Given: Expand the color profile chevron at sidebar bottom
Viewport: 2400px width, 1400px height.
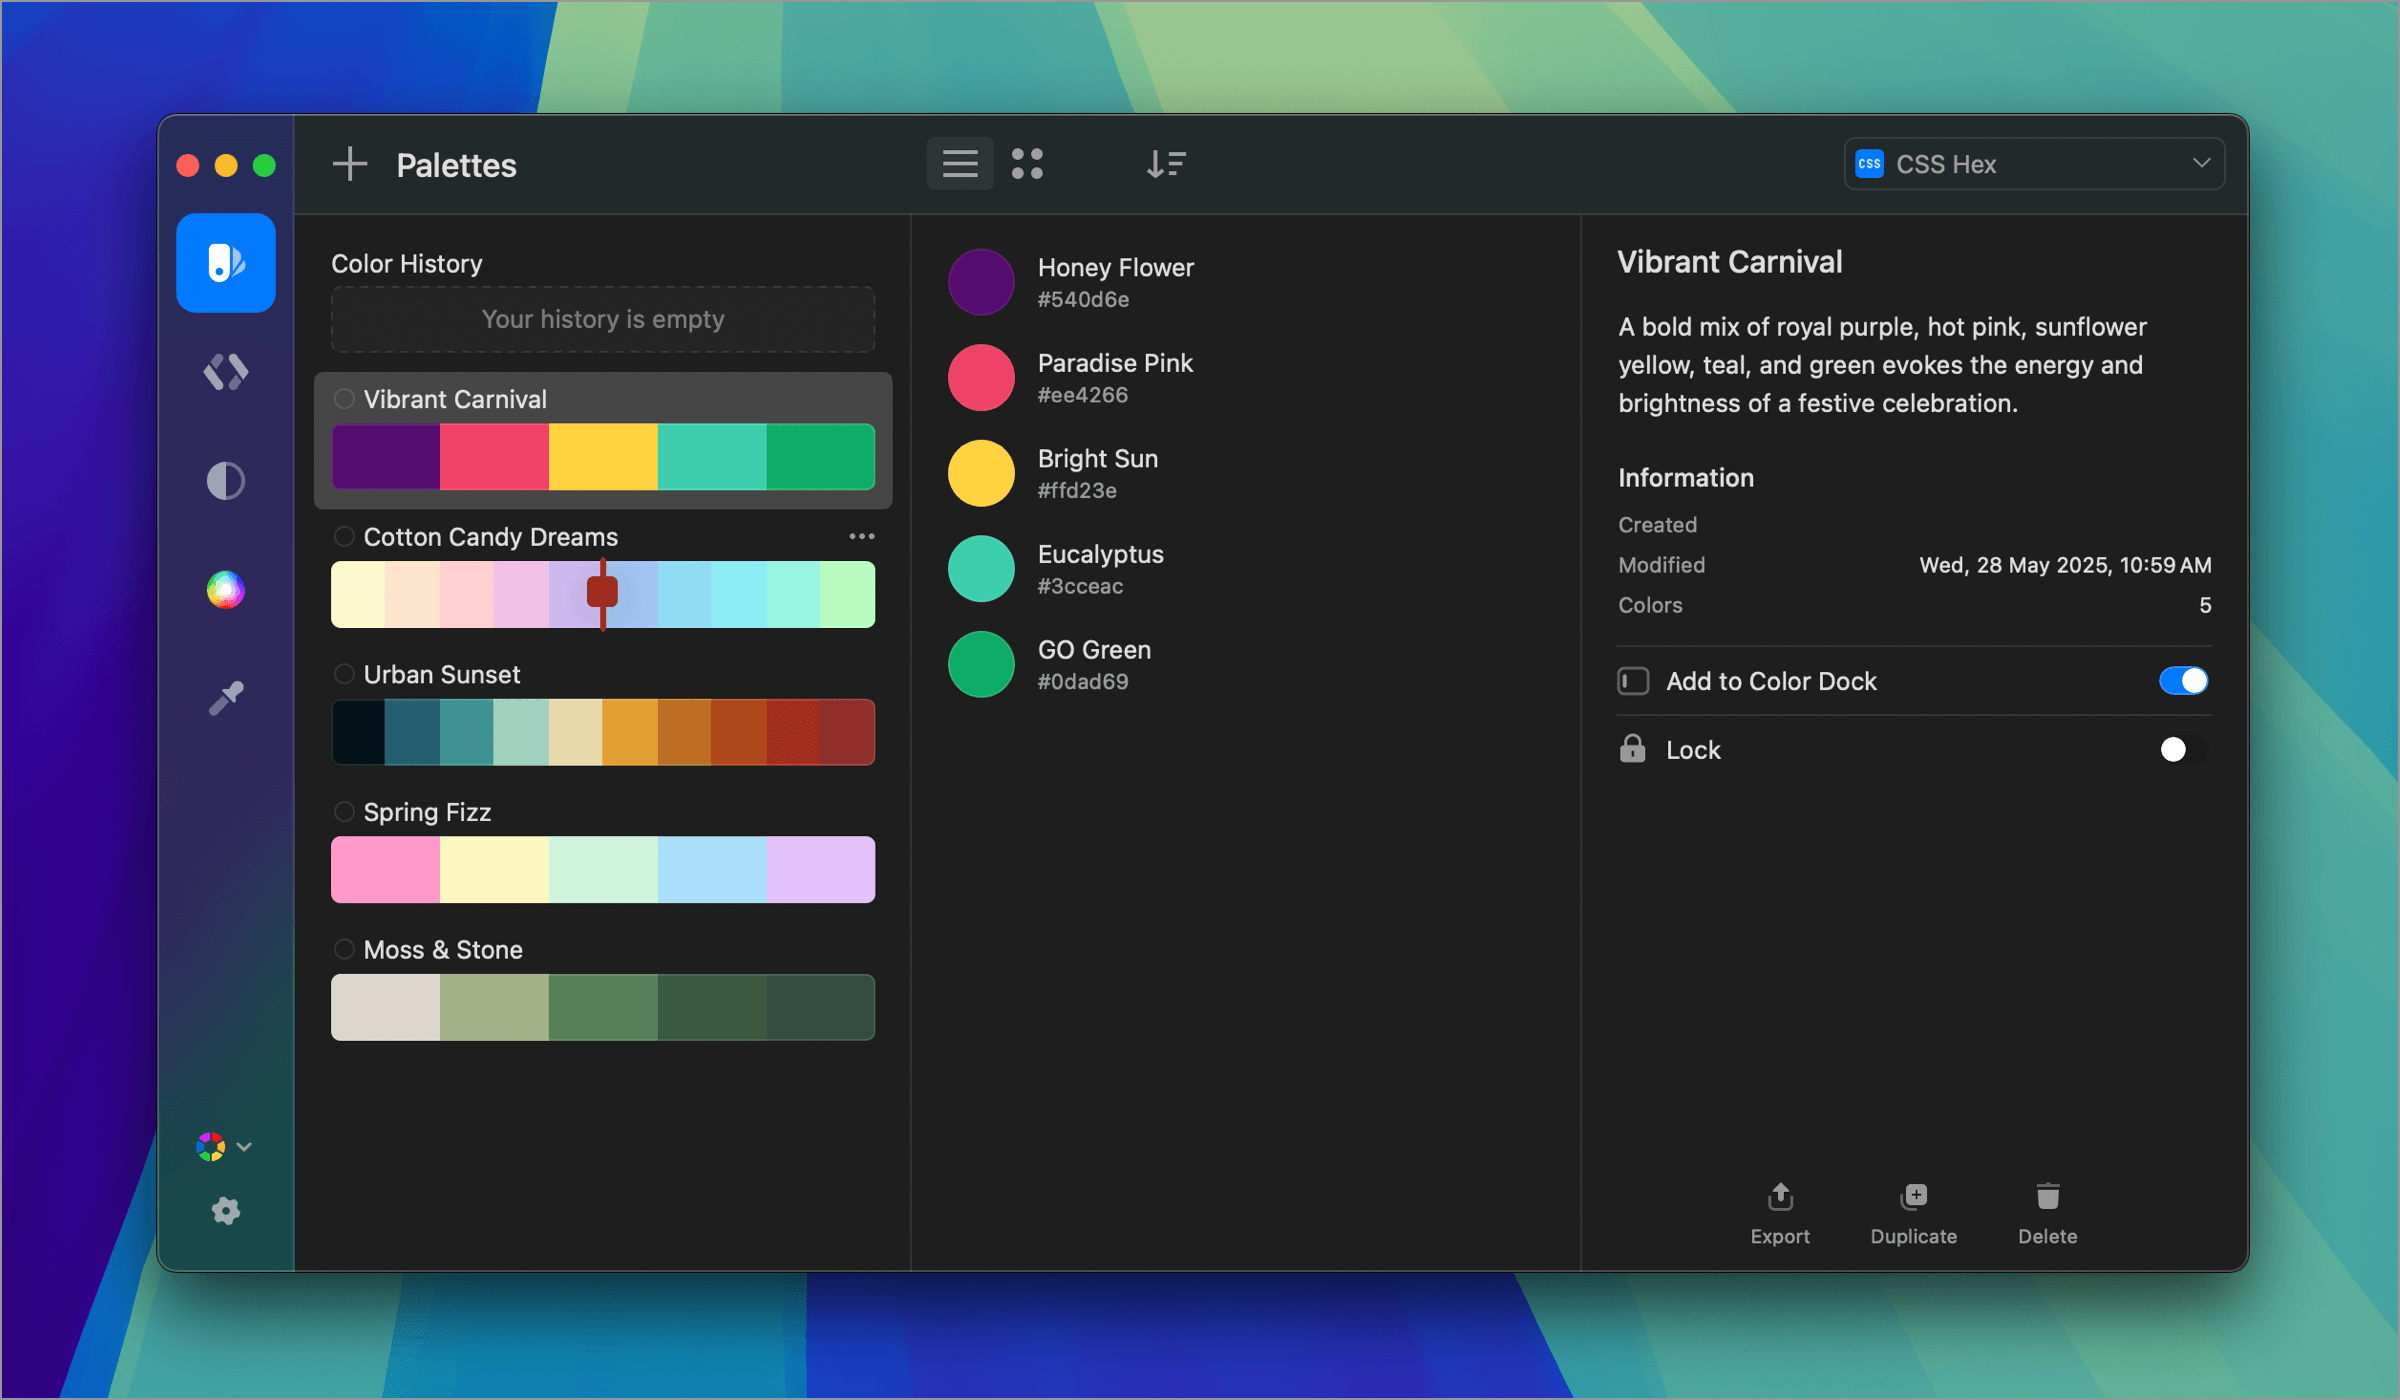Looking at the screenshot, I should pos(244,1147).
